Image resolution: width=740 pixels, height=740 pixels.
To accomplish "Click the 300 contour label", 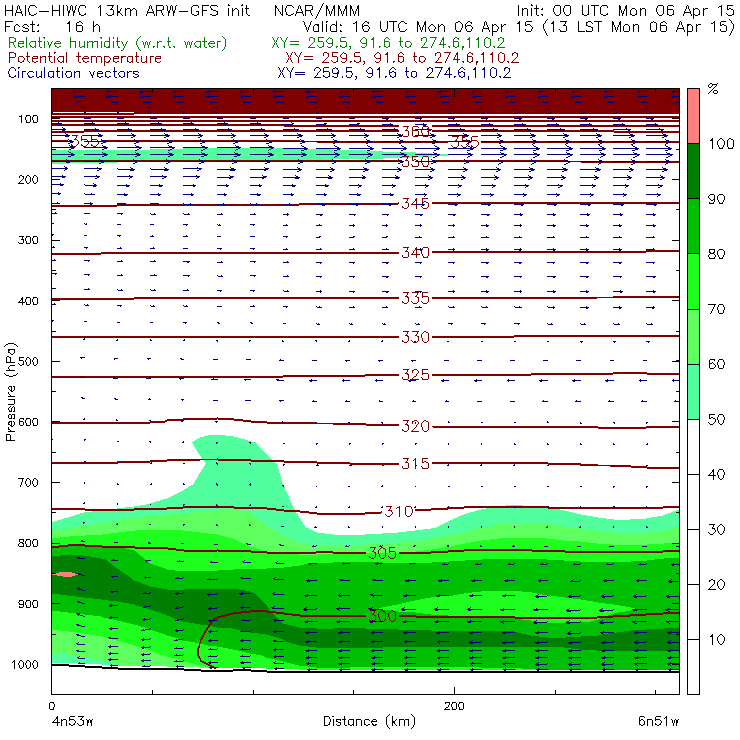I will tap(382, 616).
